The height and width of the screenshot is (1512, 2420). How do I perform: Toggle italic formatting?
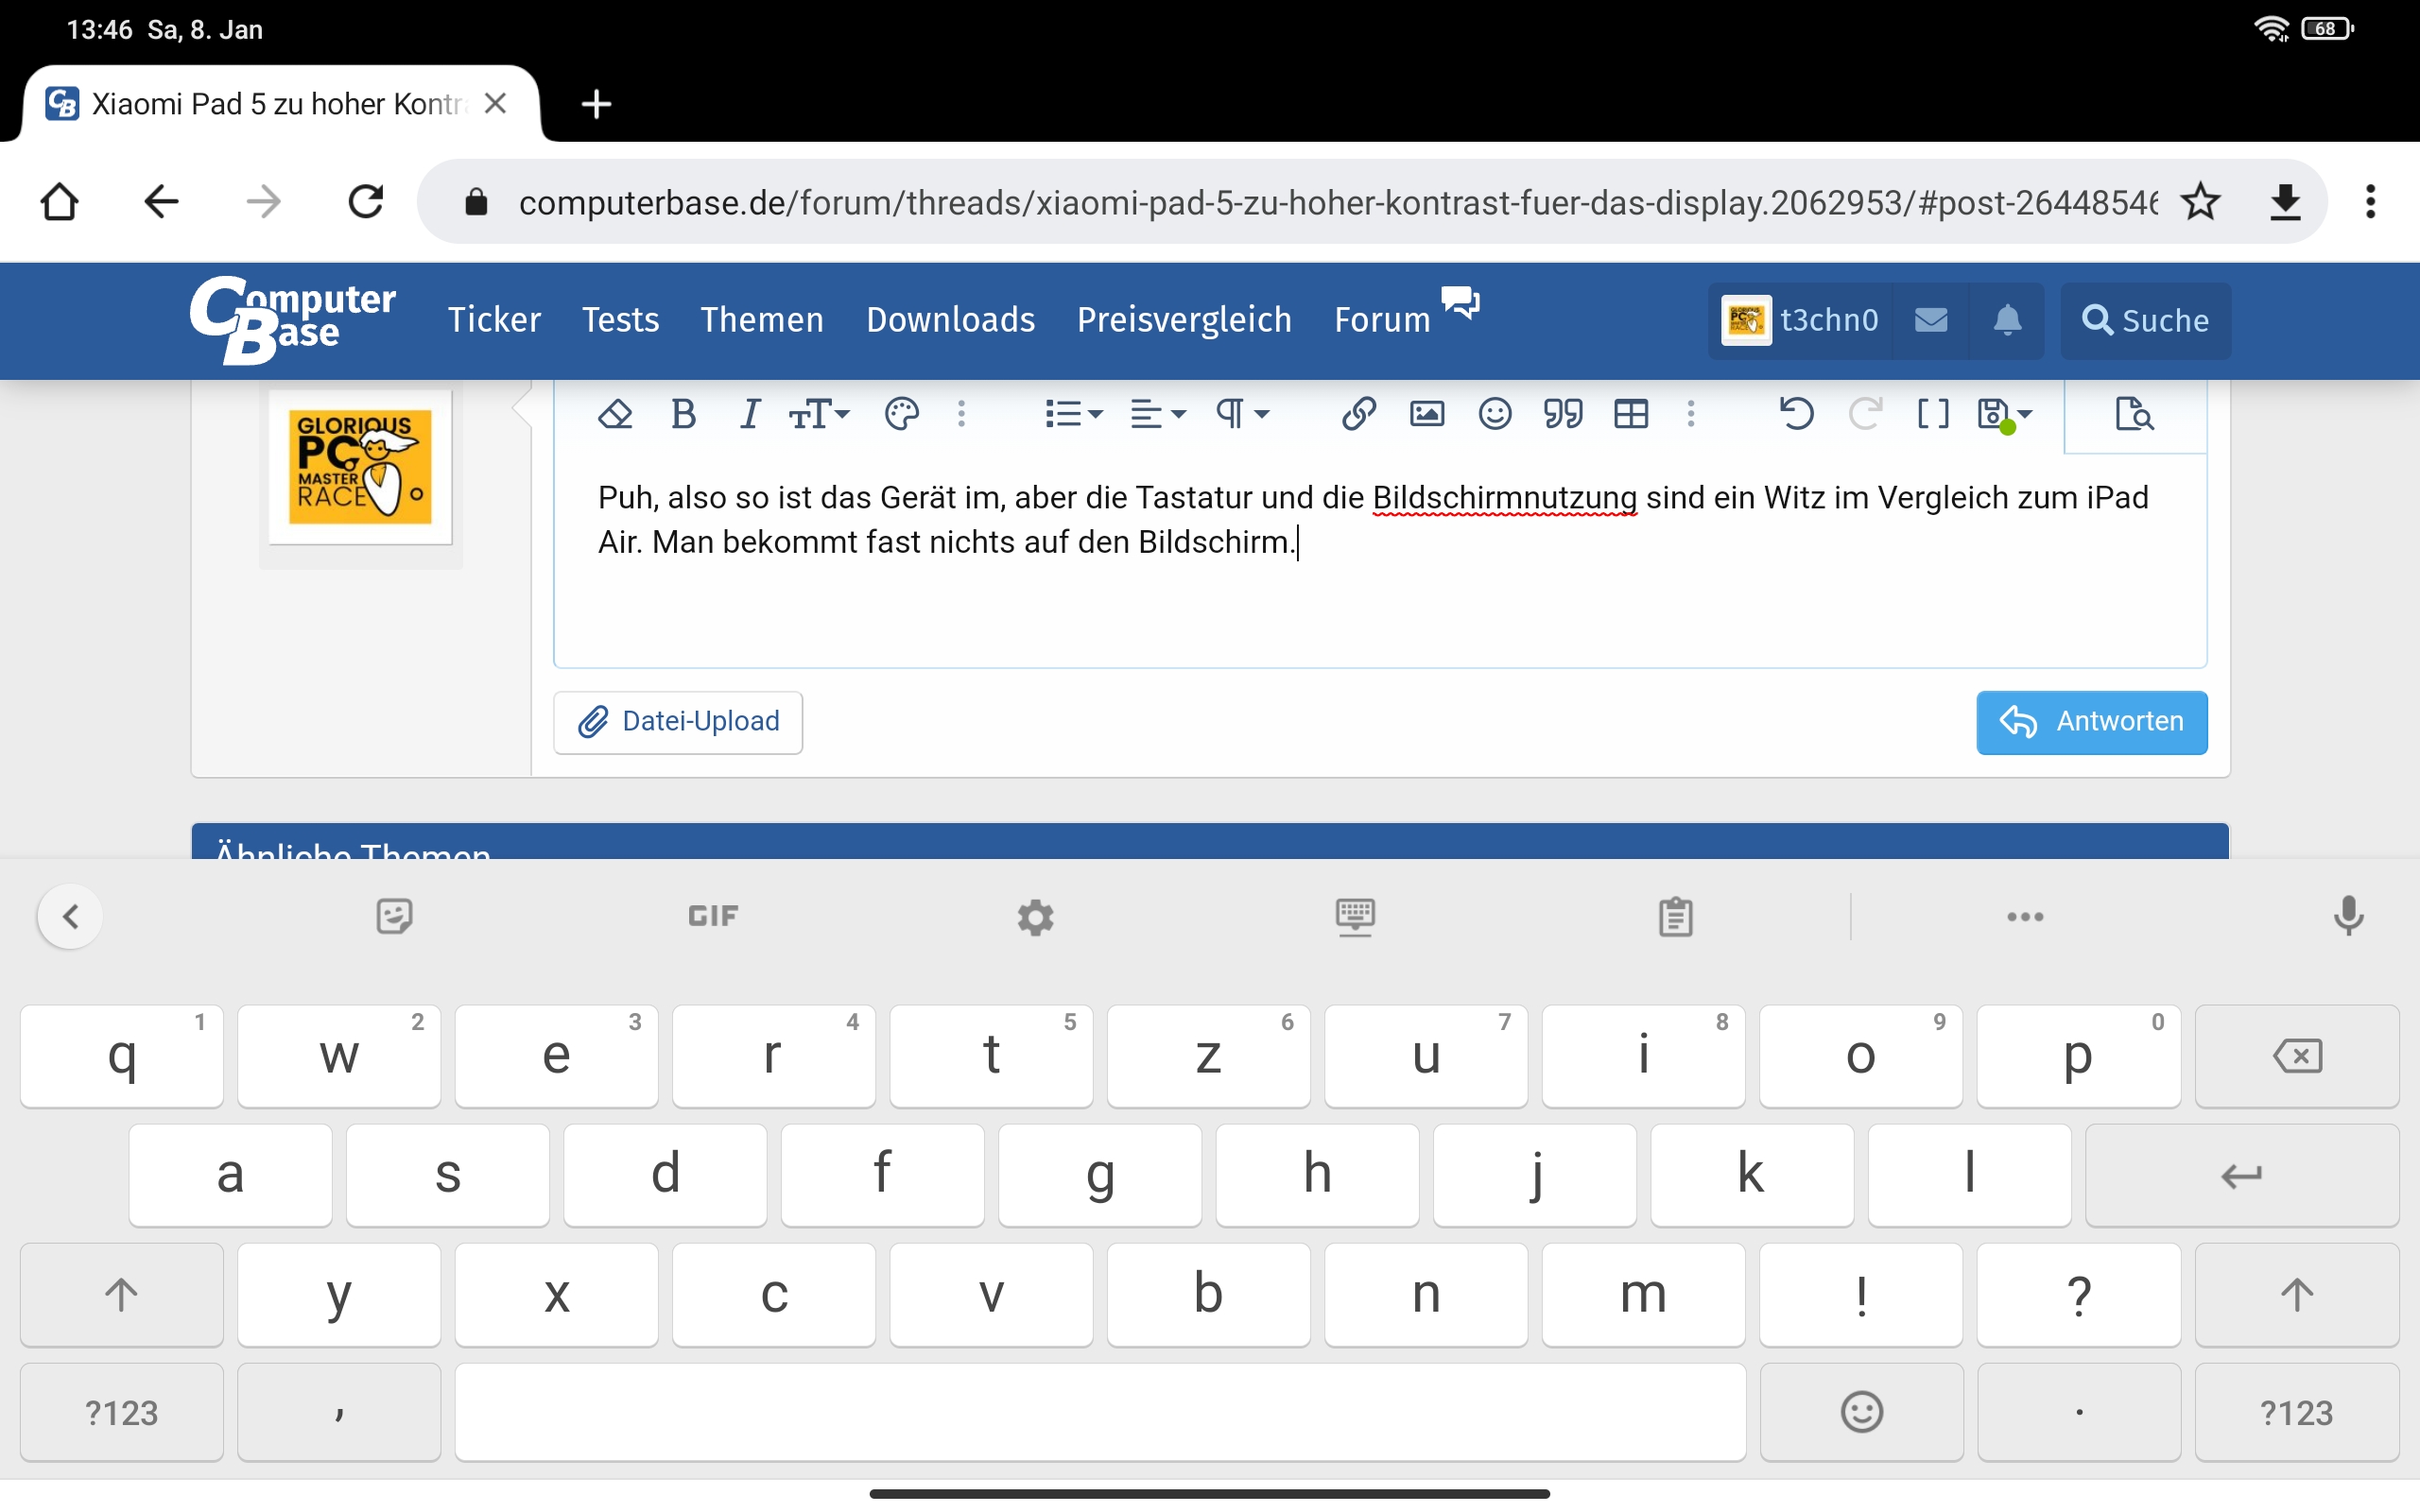point(749,413)
